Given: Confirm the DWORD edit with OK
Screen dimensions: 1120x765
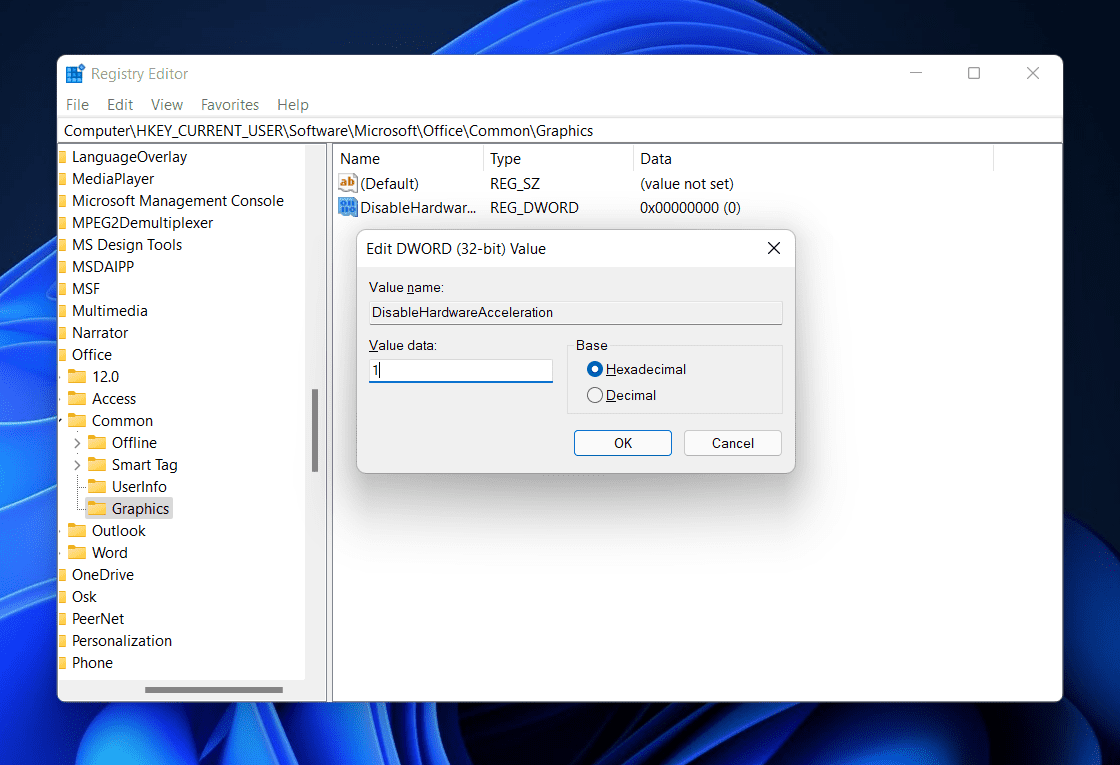Looking at the screenshot, I should click(622, 443).
